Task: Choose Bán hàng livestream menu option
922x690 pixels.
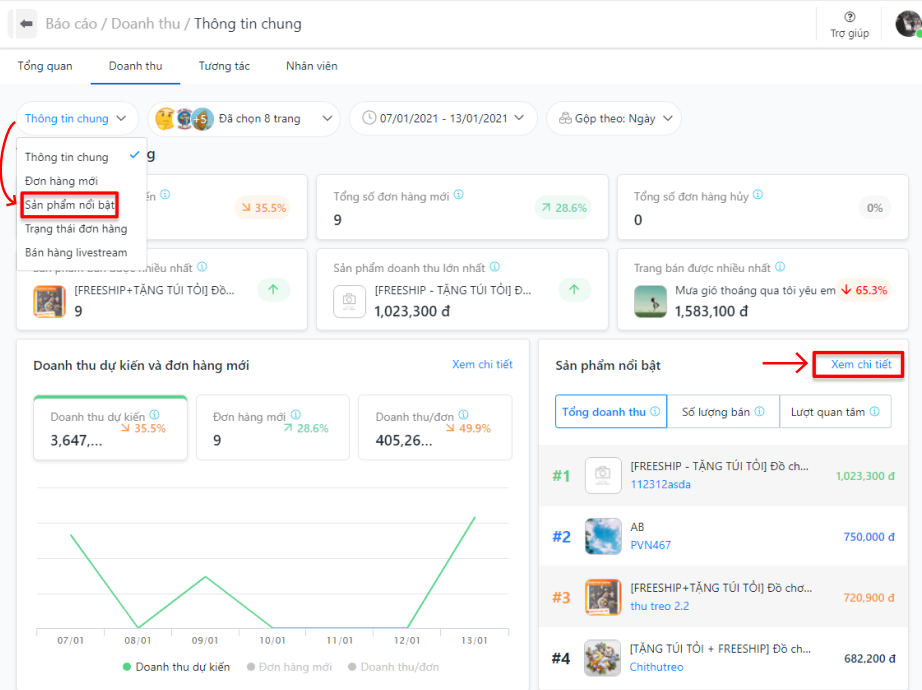Action: click(x=82, y=252)
